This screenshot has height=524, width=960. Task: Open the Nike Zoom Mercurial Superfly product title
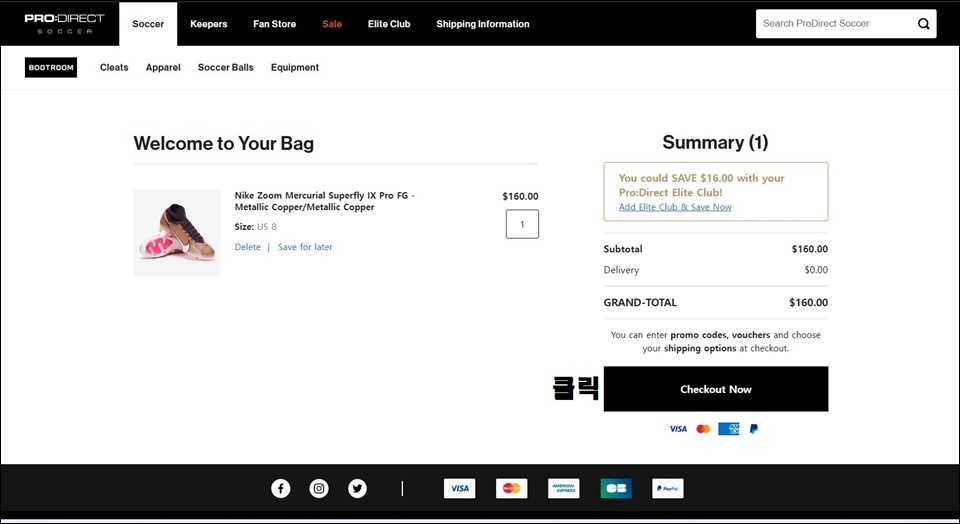(324, 201)
